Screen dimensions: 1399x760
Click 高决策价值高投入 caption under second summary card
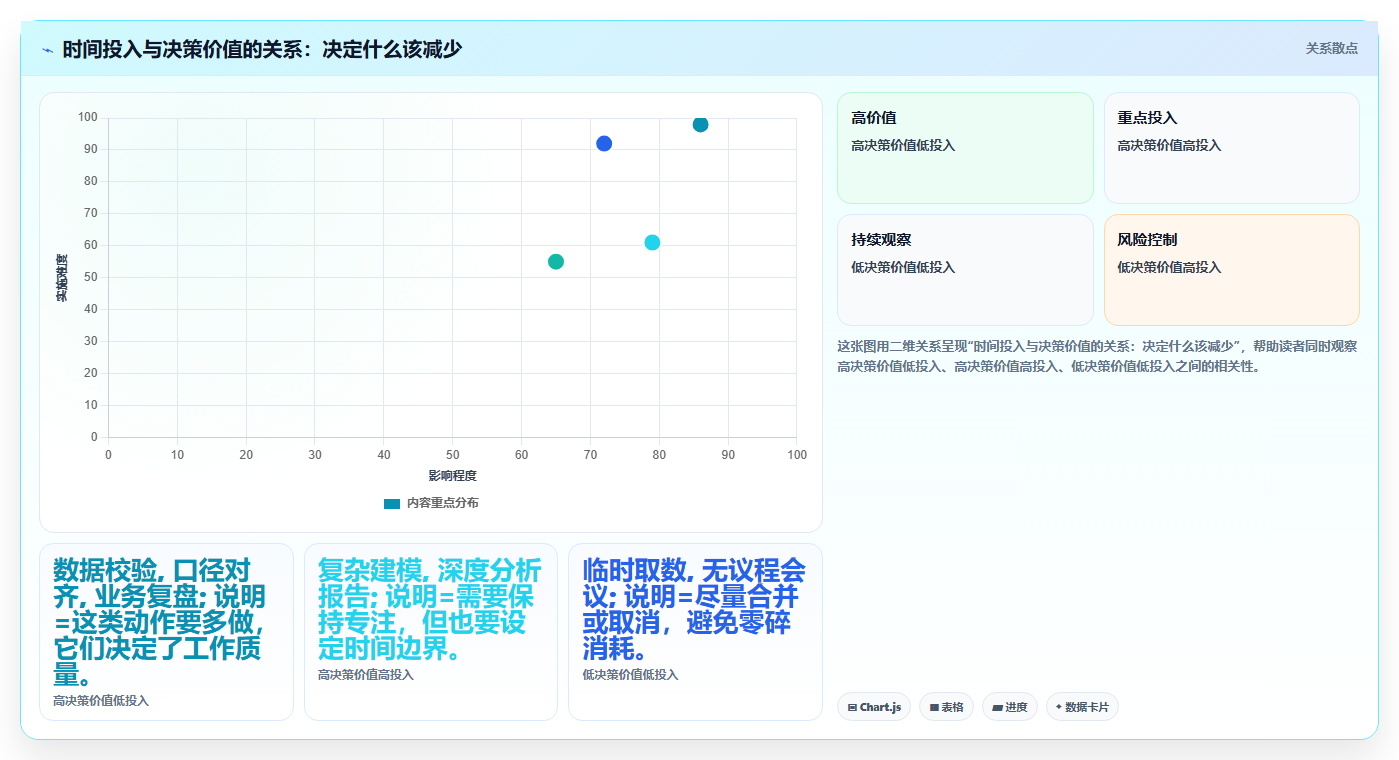366,675
